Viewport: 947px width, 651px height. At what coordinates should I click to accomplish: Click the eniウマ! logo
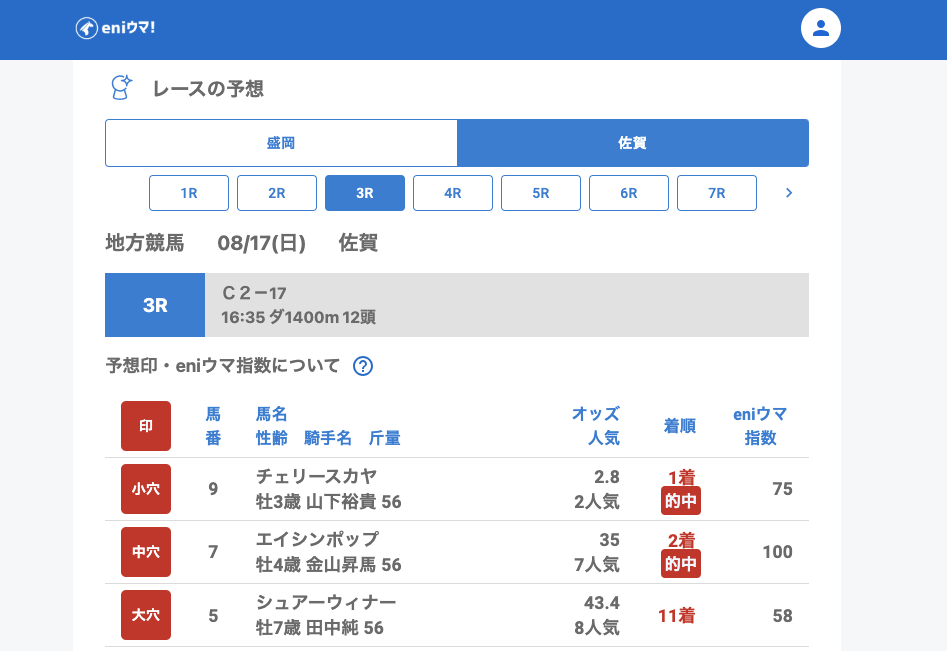click(x=115, y=28)
